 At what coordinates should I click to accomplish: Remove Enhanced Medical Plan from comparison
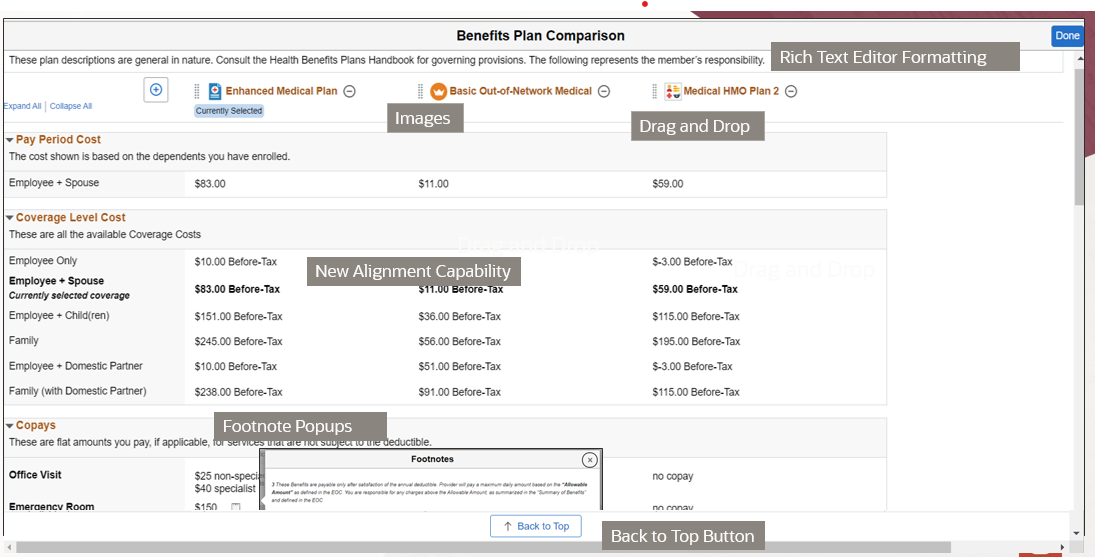350,91
